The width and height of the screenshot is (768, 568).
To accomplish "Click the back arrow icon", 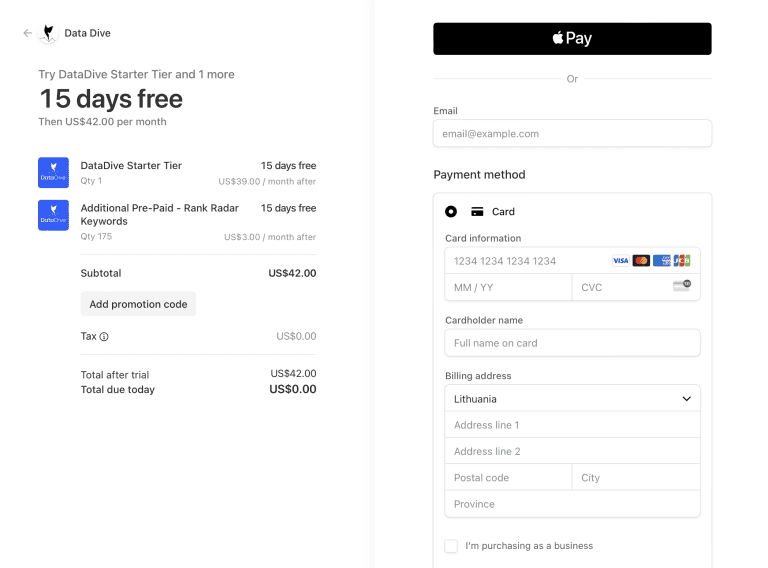I will click(27, 33).
